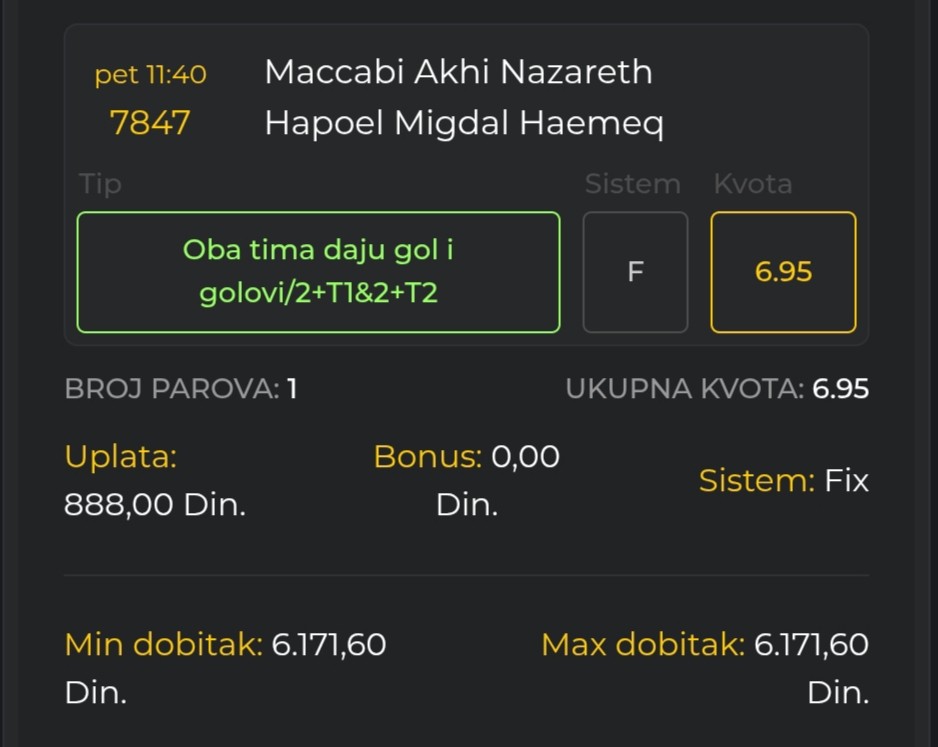
Task: Click the 6.95 odds box
Action: coord(783,272)
